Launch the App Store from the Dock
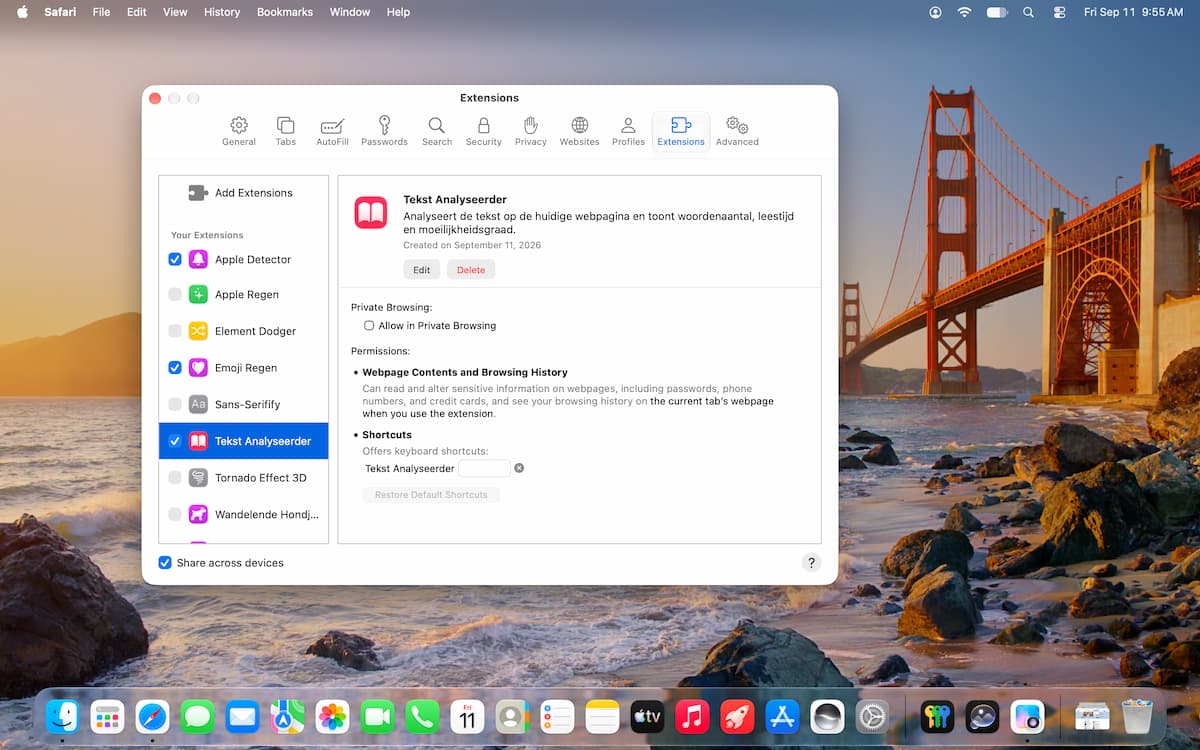Viewport: 1200px width, 750px height. 782,716
